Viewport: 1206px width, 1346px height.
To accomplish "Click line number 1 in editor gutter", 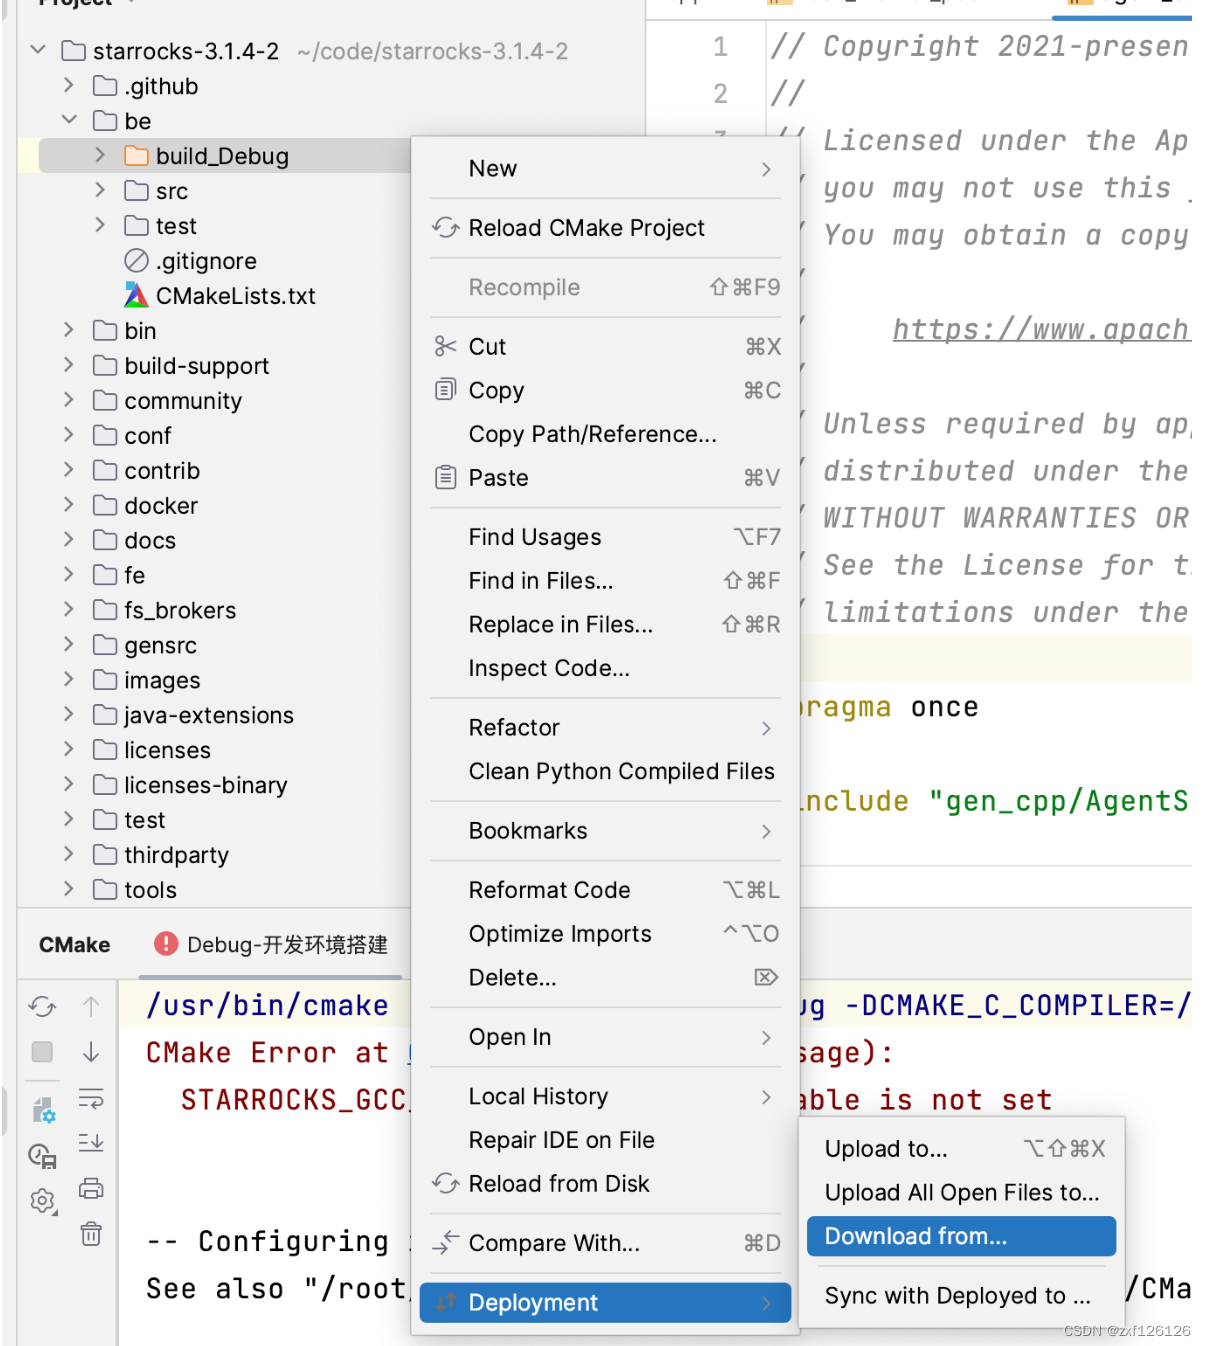I will 720,46.
